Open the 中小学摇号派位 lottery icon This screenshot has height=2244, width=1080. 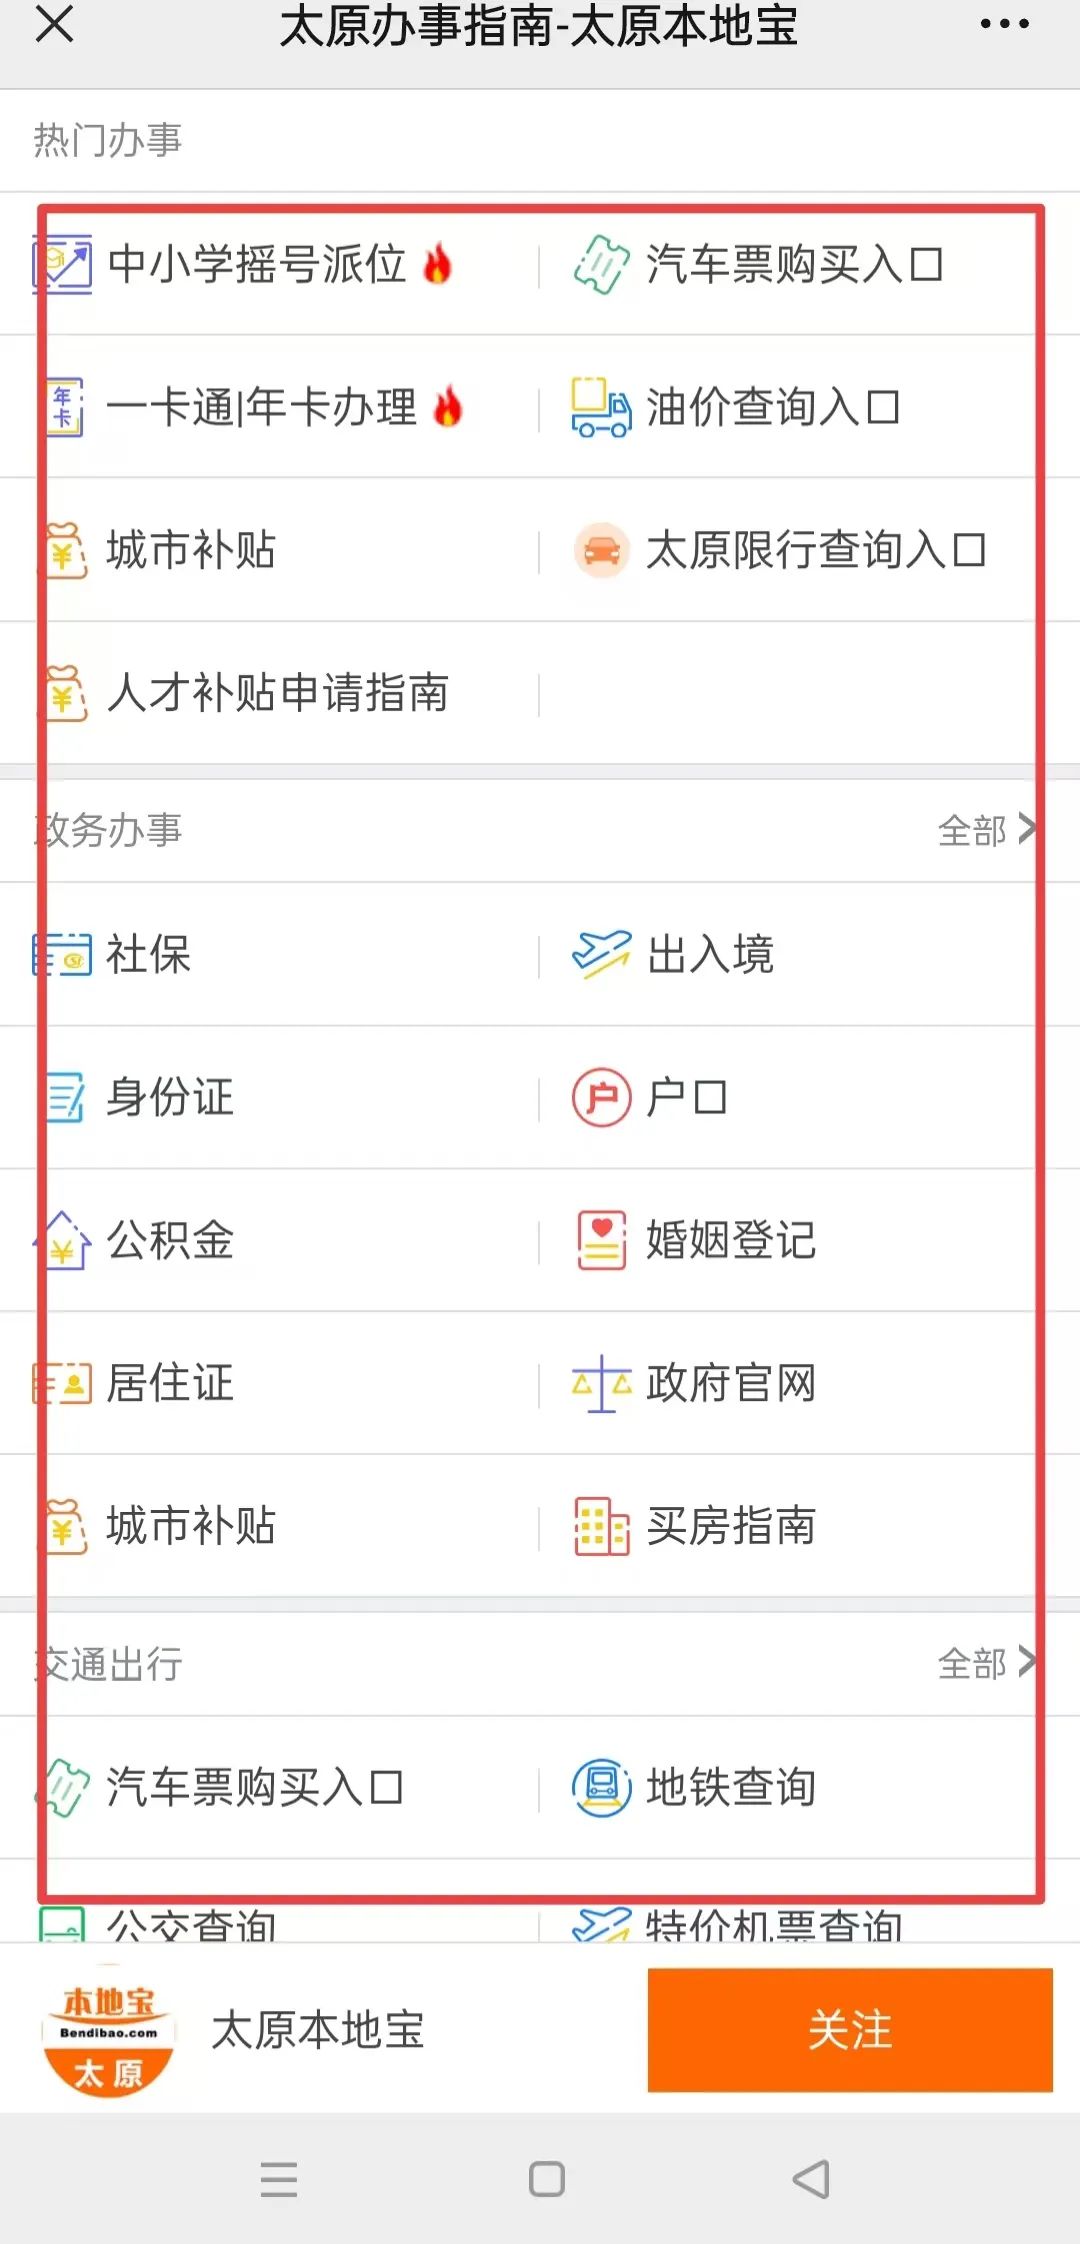tap(62, 264)
